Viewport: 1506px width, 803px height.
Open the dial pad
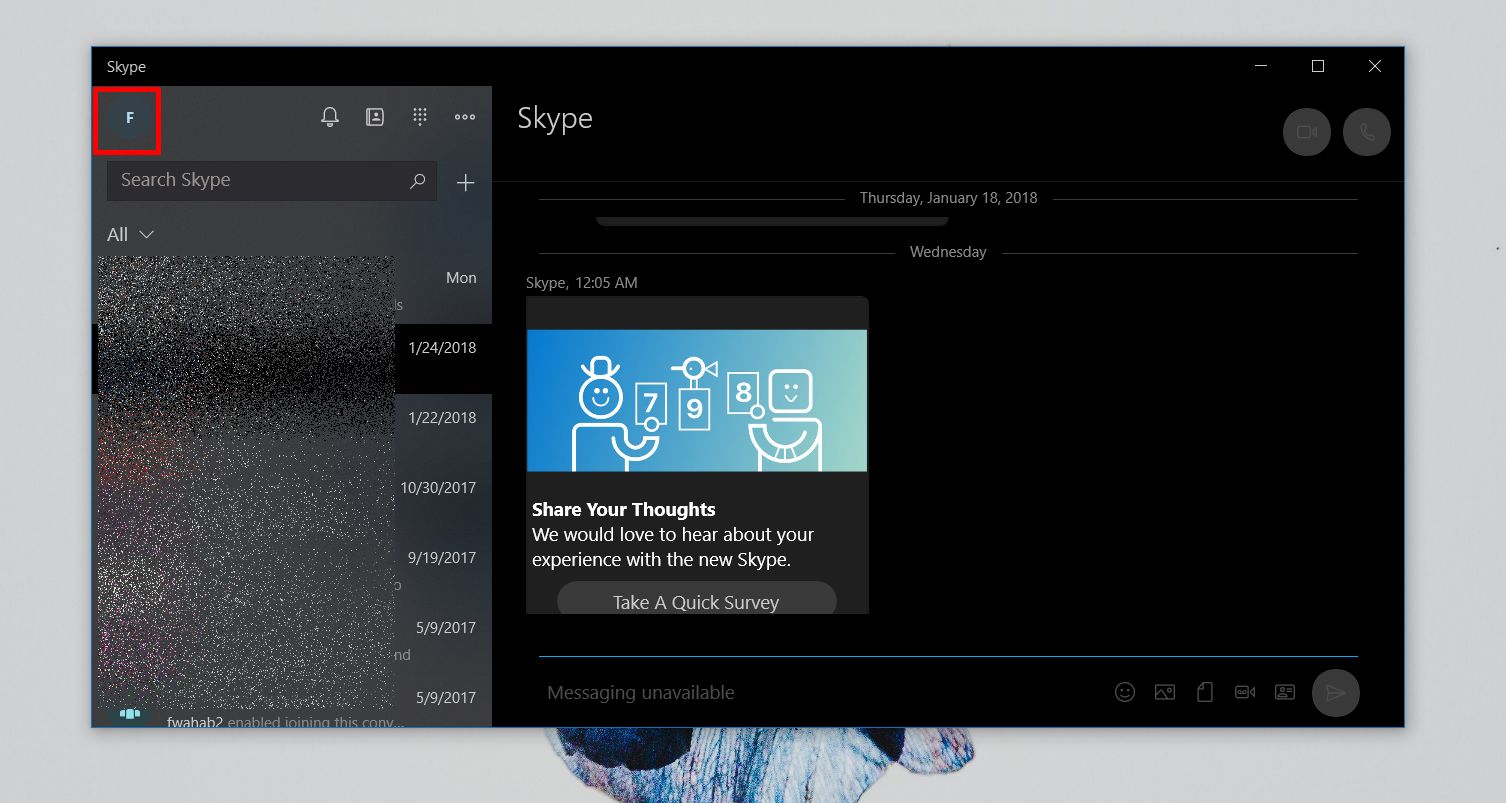[x=420, y=117]
